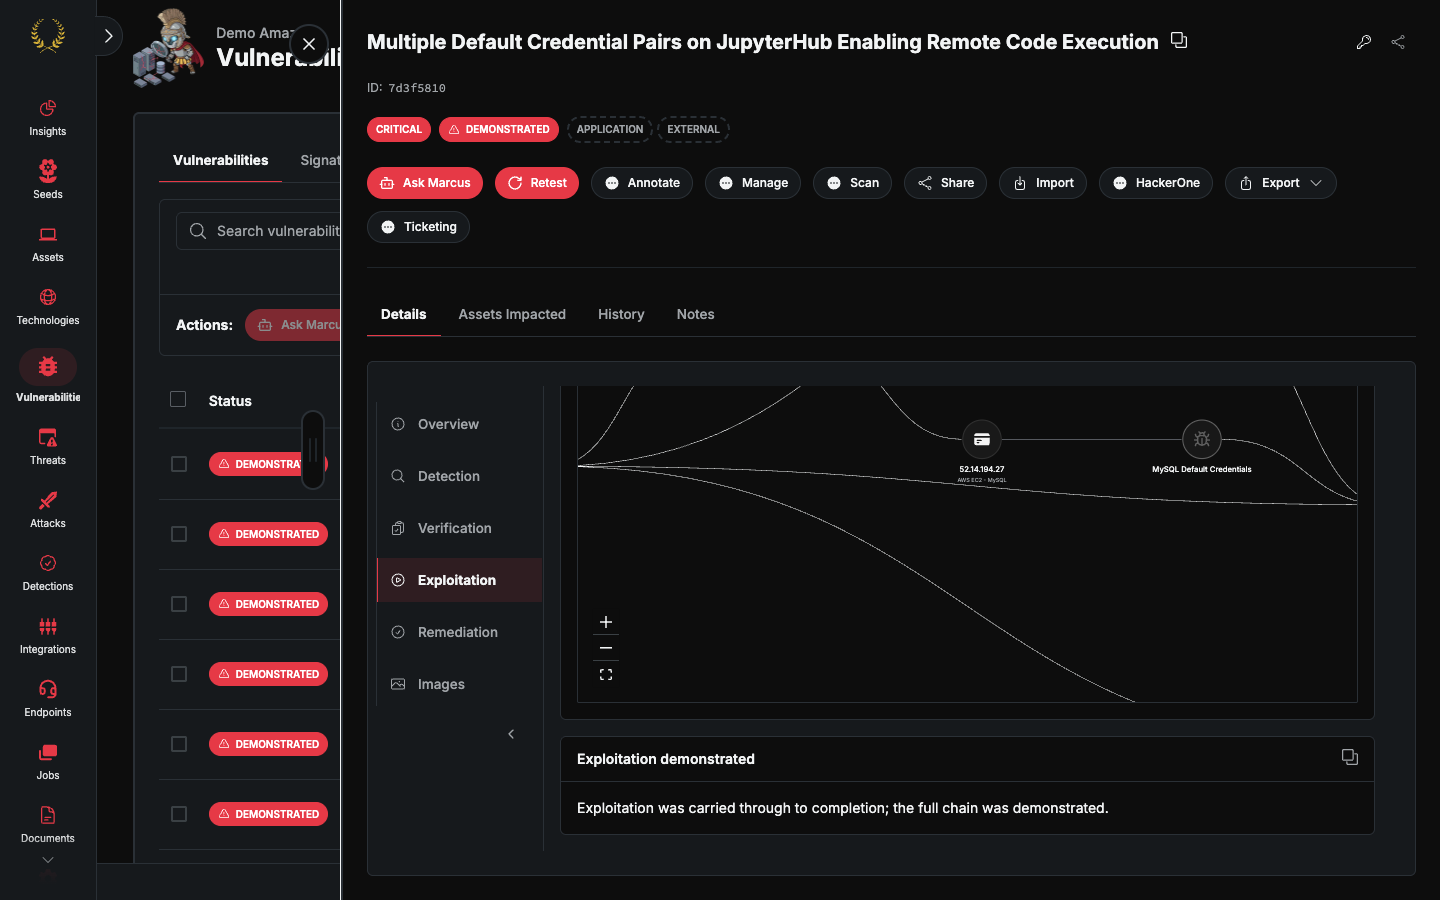1440x900 pixels.
Task: Go to the Assets section
Action: [x=47, y=244]
